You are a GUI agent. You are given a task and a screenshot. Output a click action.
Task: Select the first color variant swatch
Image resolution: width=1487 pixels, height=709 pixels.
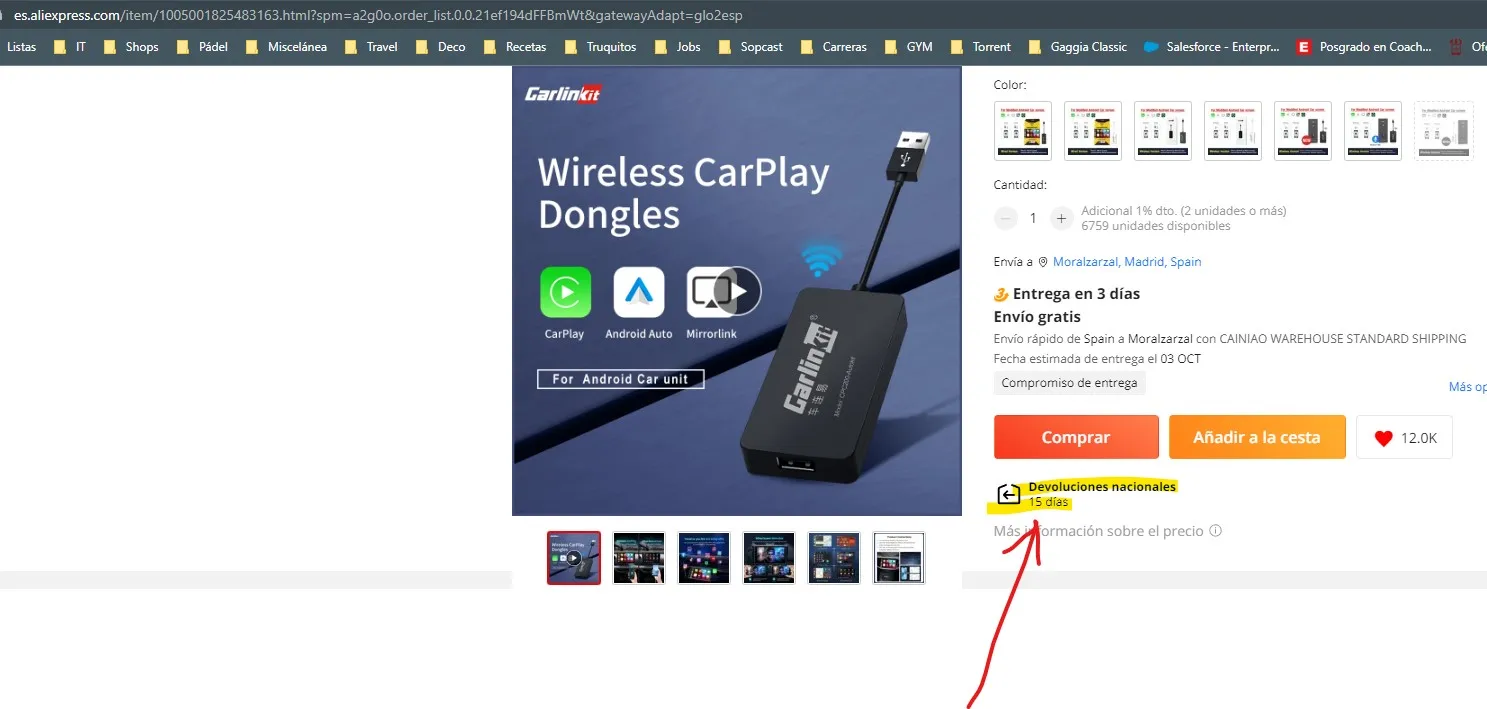click(x=1022, y=131)
